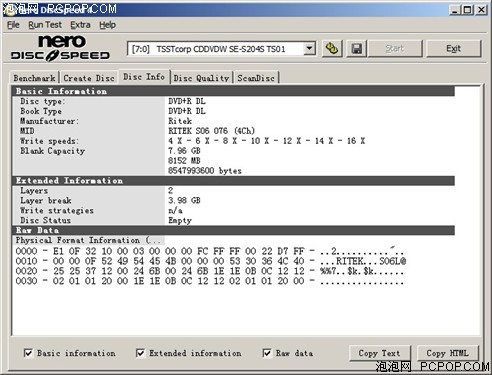The width and height of the screenshot is (492, 375).
Task: Click the Layer break 3.98 GB value
Action: pyautogui.click(x=184, y=200)
